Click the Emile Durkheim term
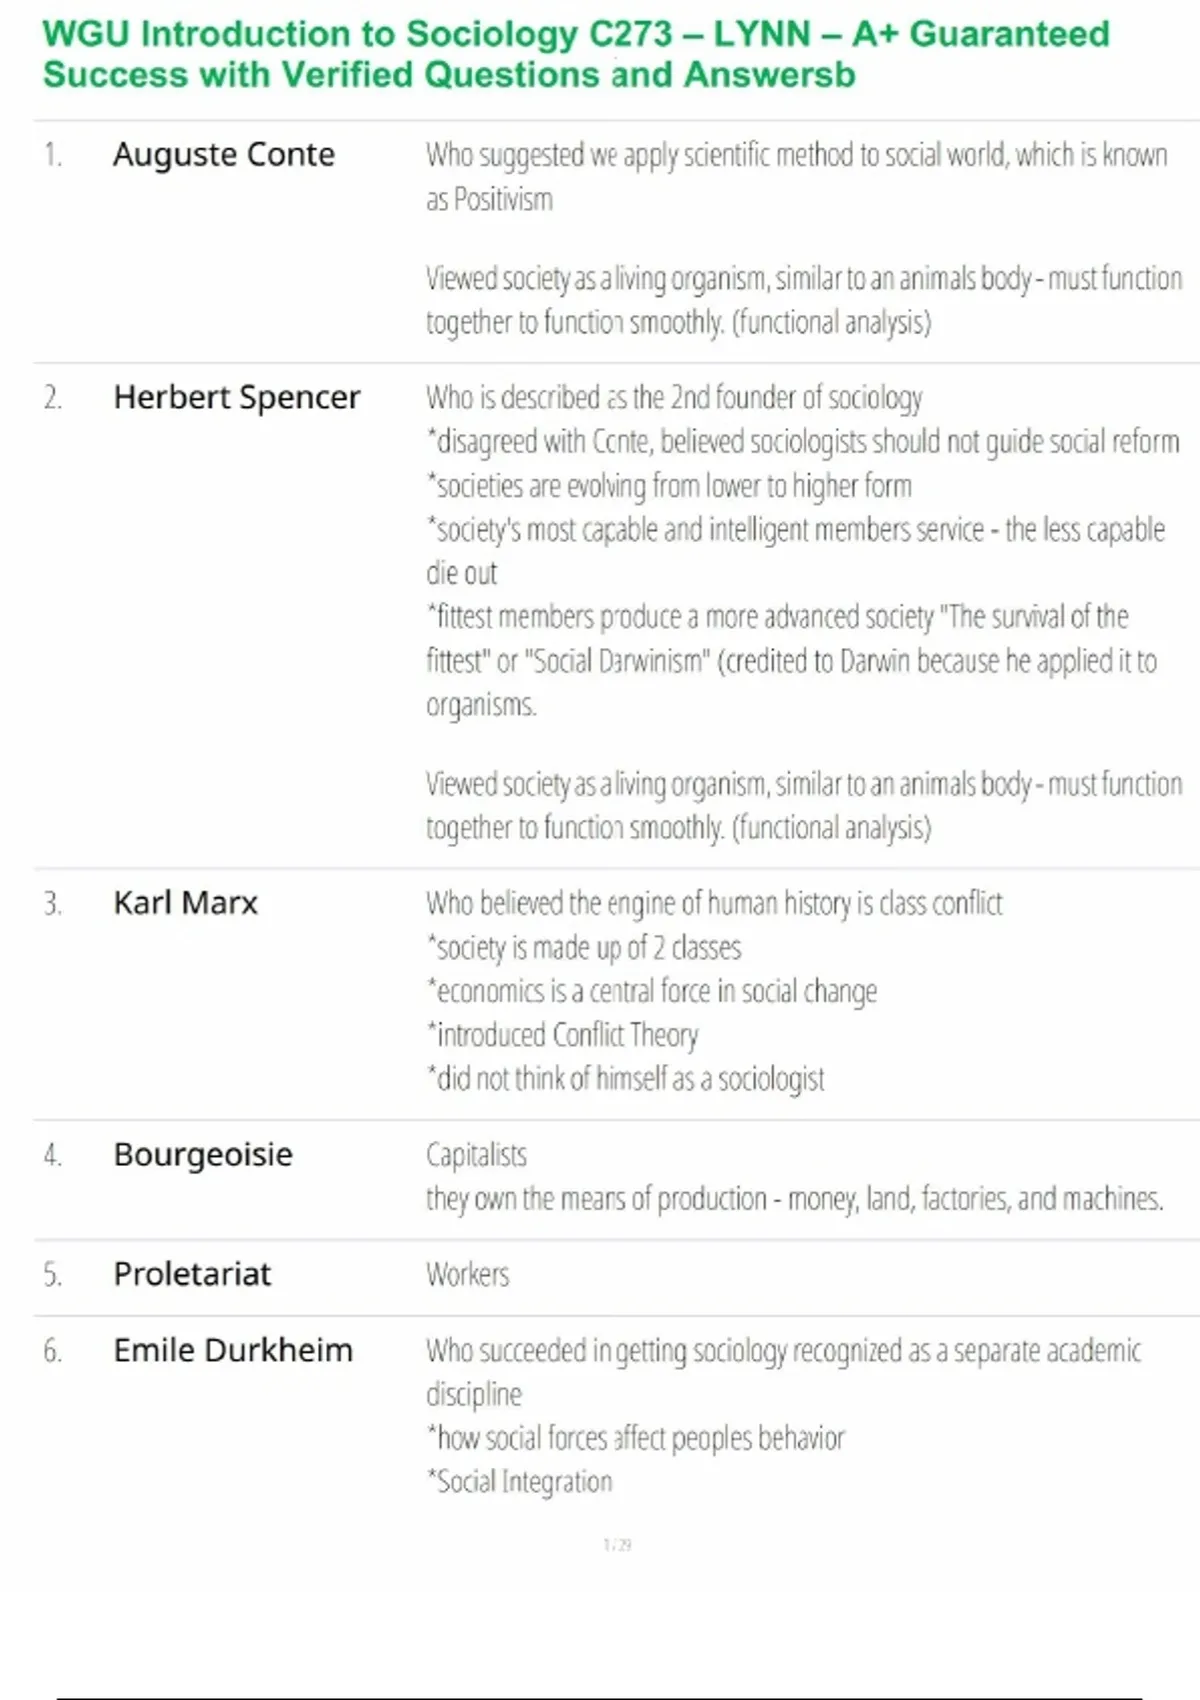This screenshot has width=1200, height=1700. (x=233, y=1350)
